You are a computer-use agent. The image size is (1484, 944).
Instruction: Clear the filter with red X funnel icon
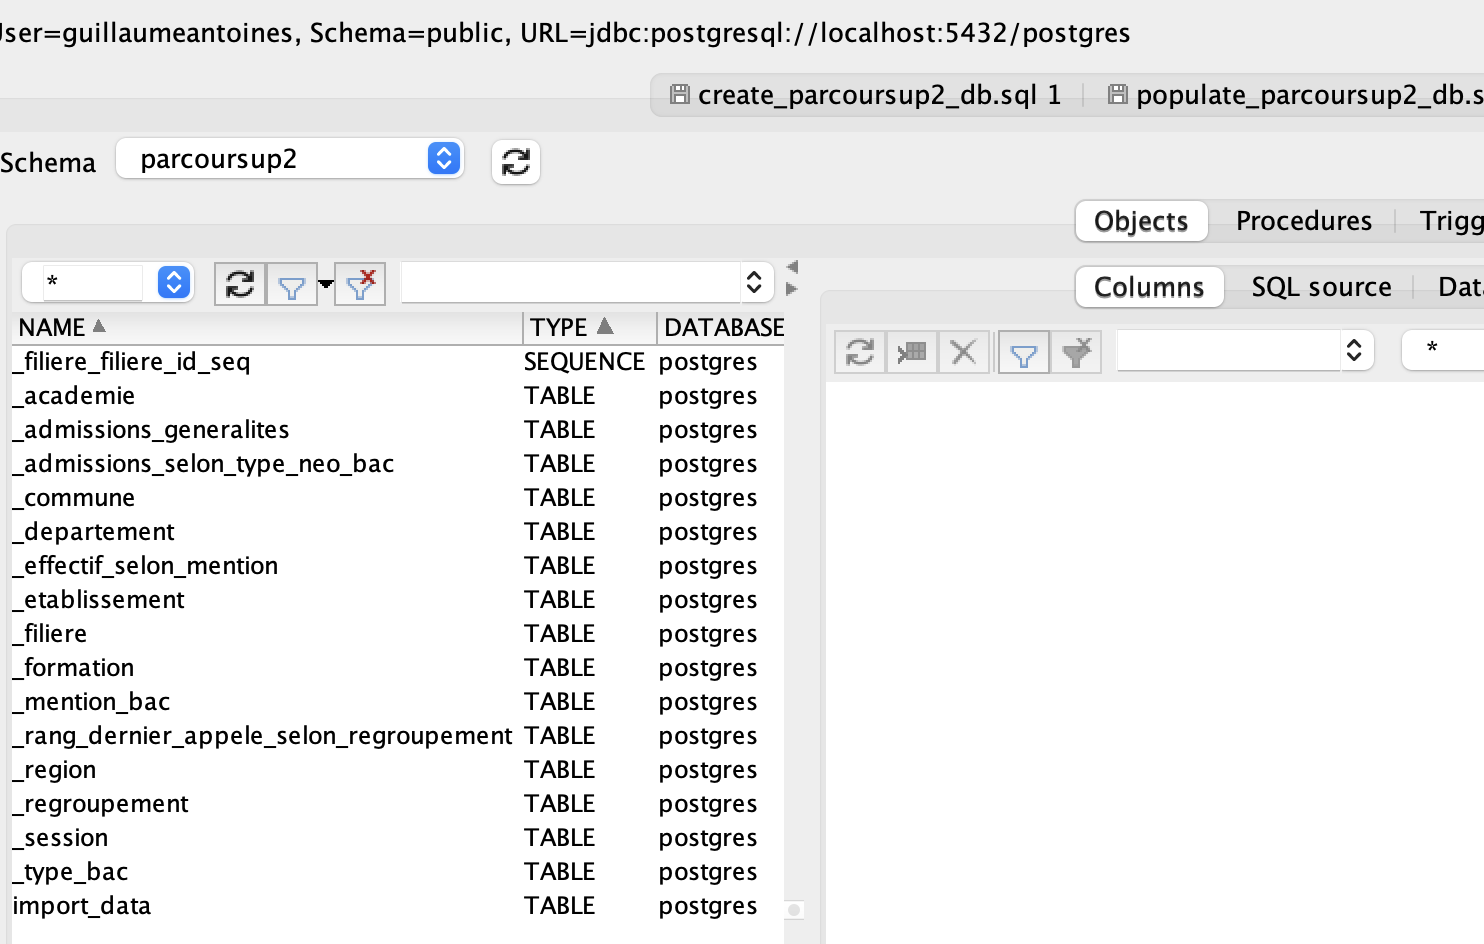[360, 285]
